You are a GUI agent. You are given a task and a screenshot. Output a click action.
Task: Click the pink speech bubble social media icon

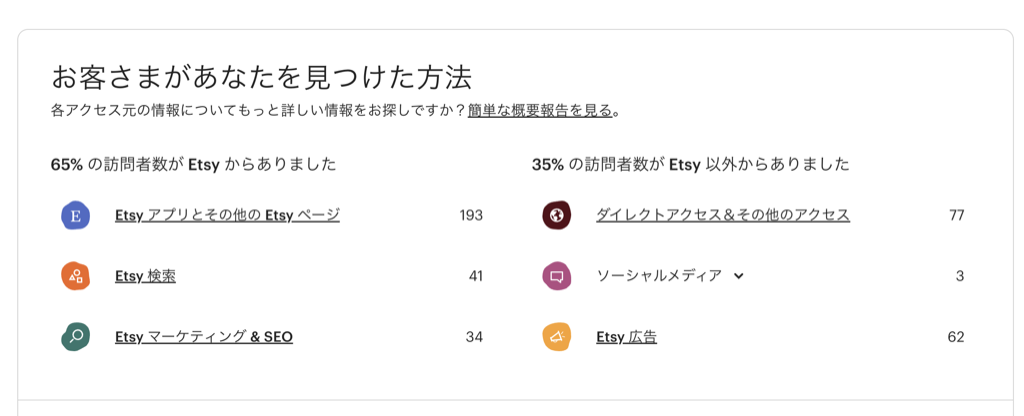point(556,276)
